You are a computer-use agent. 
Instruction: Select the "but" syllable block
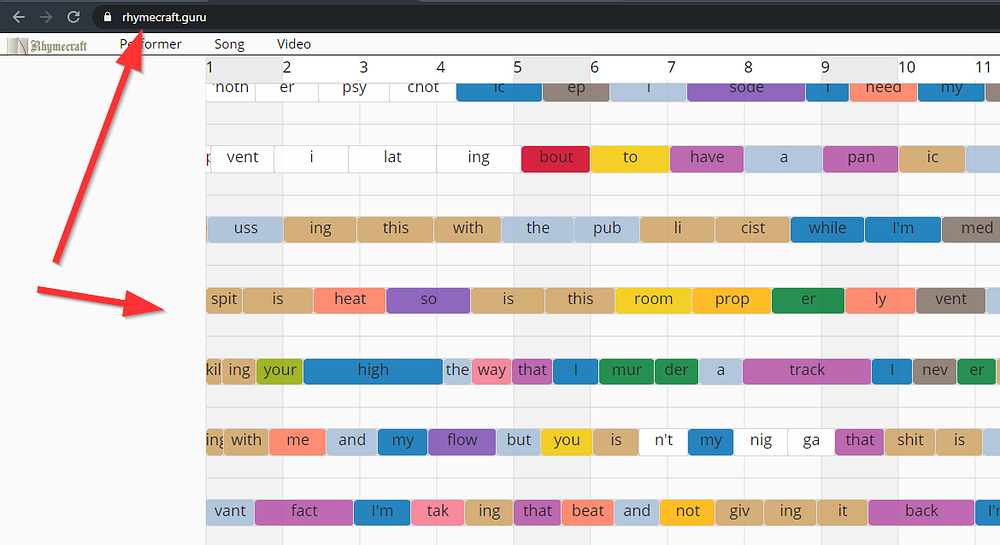click(x=518, y=441)
